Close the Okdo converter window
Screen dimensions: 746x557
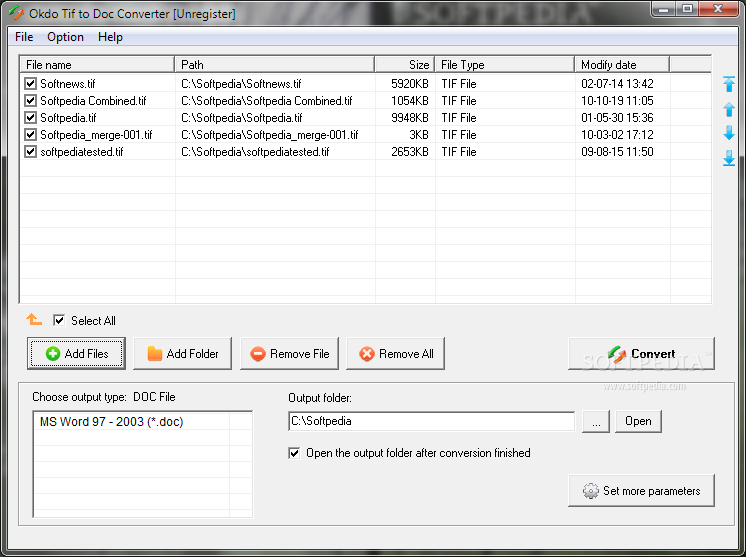[x=718, y=9]
